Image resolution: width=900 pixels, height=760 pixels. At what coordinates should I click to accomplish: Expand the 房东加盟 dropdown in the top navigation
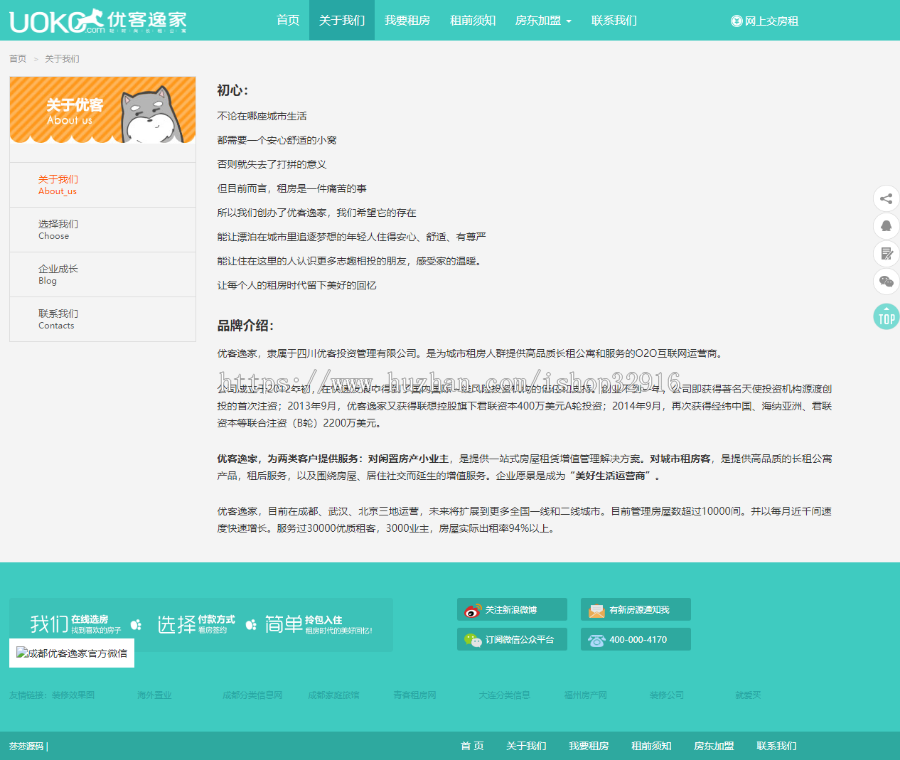pyautogui.click(x=541, y=19)
